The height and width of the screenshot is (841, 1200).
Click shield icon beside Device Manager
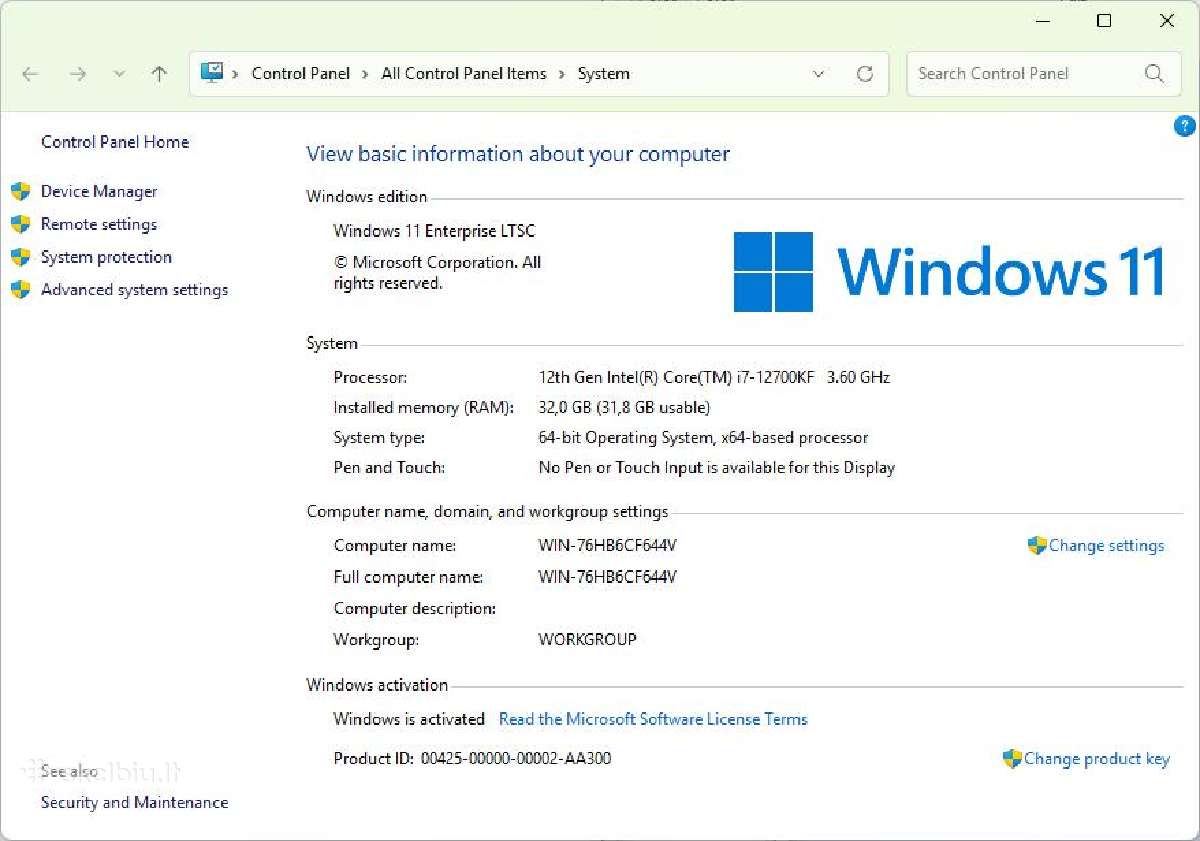point(20,192)
